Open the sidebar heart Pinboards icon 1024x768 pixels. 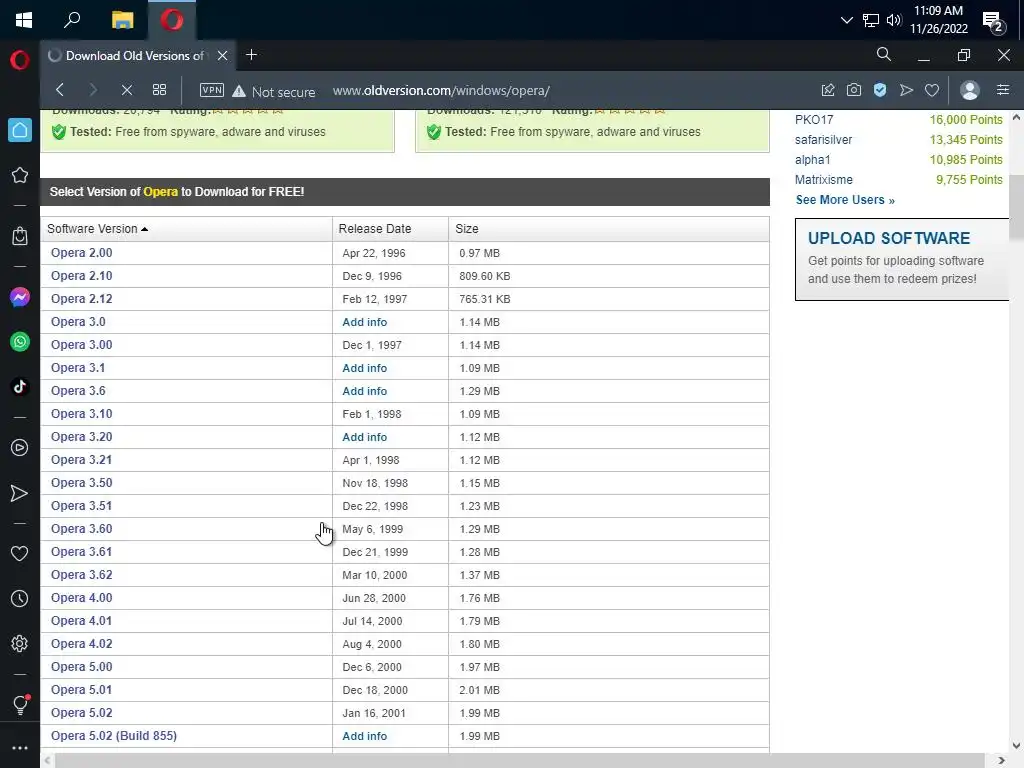(x=20, y=553)
